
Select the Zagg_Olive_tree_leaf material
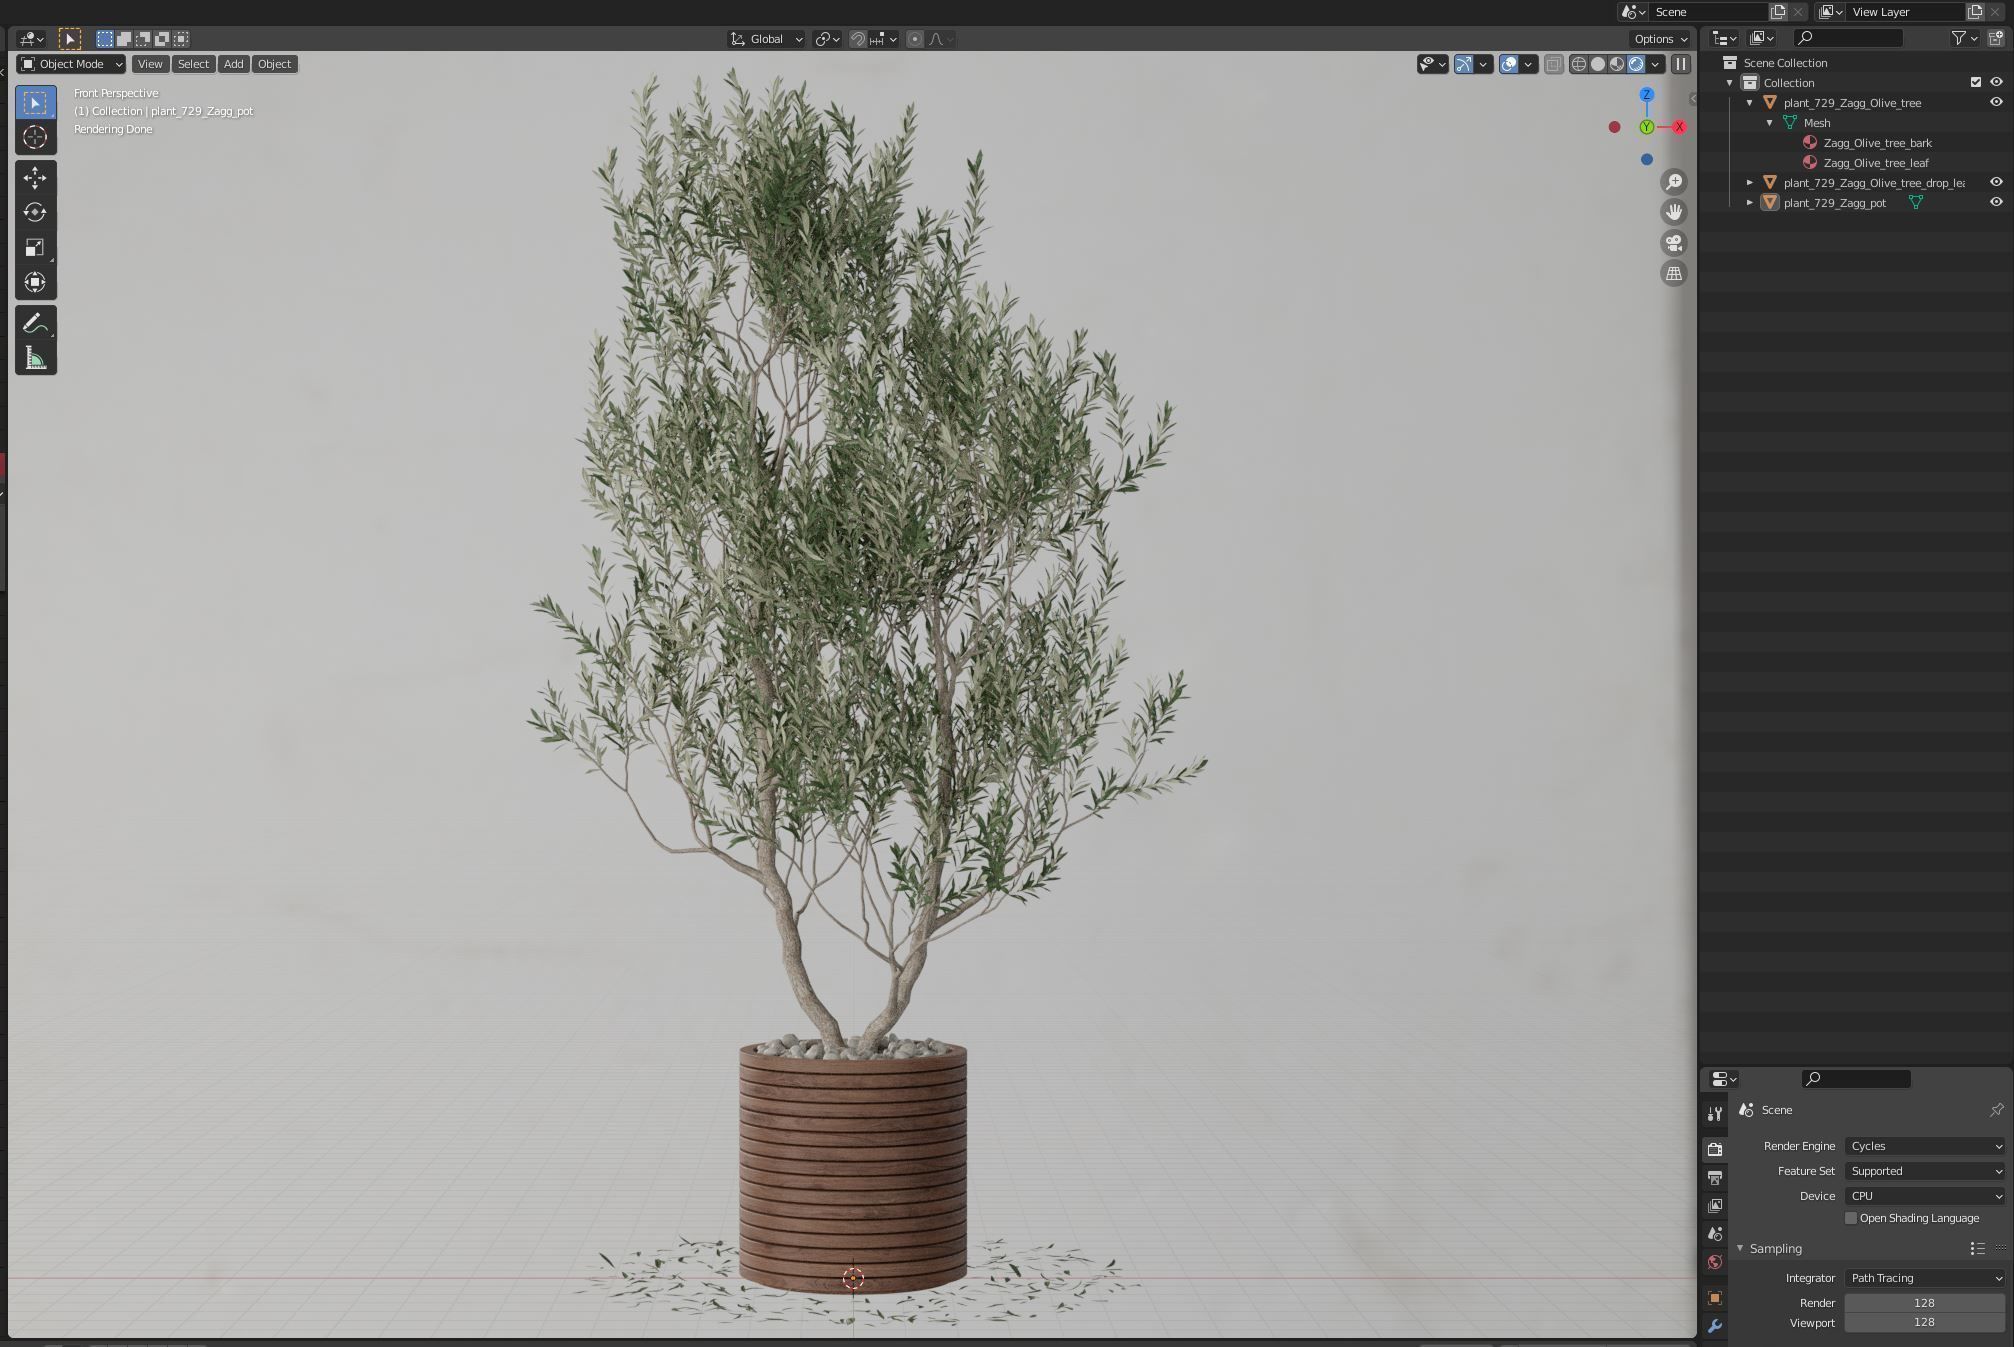point(1876,163)
